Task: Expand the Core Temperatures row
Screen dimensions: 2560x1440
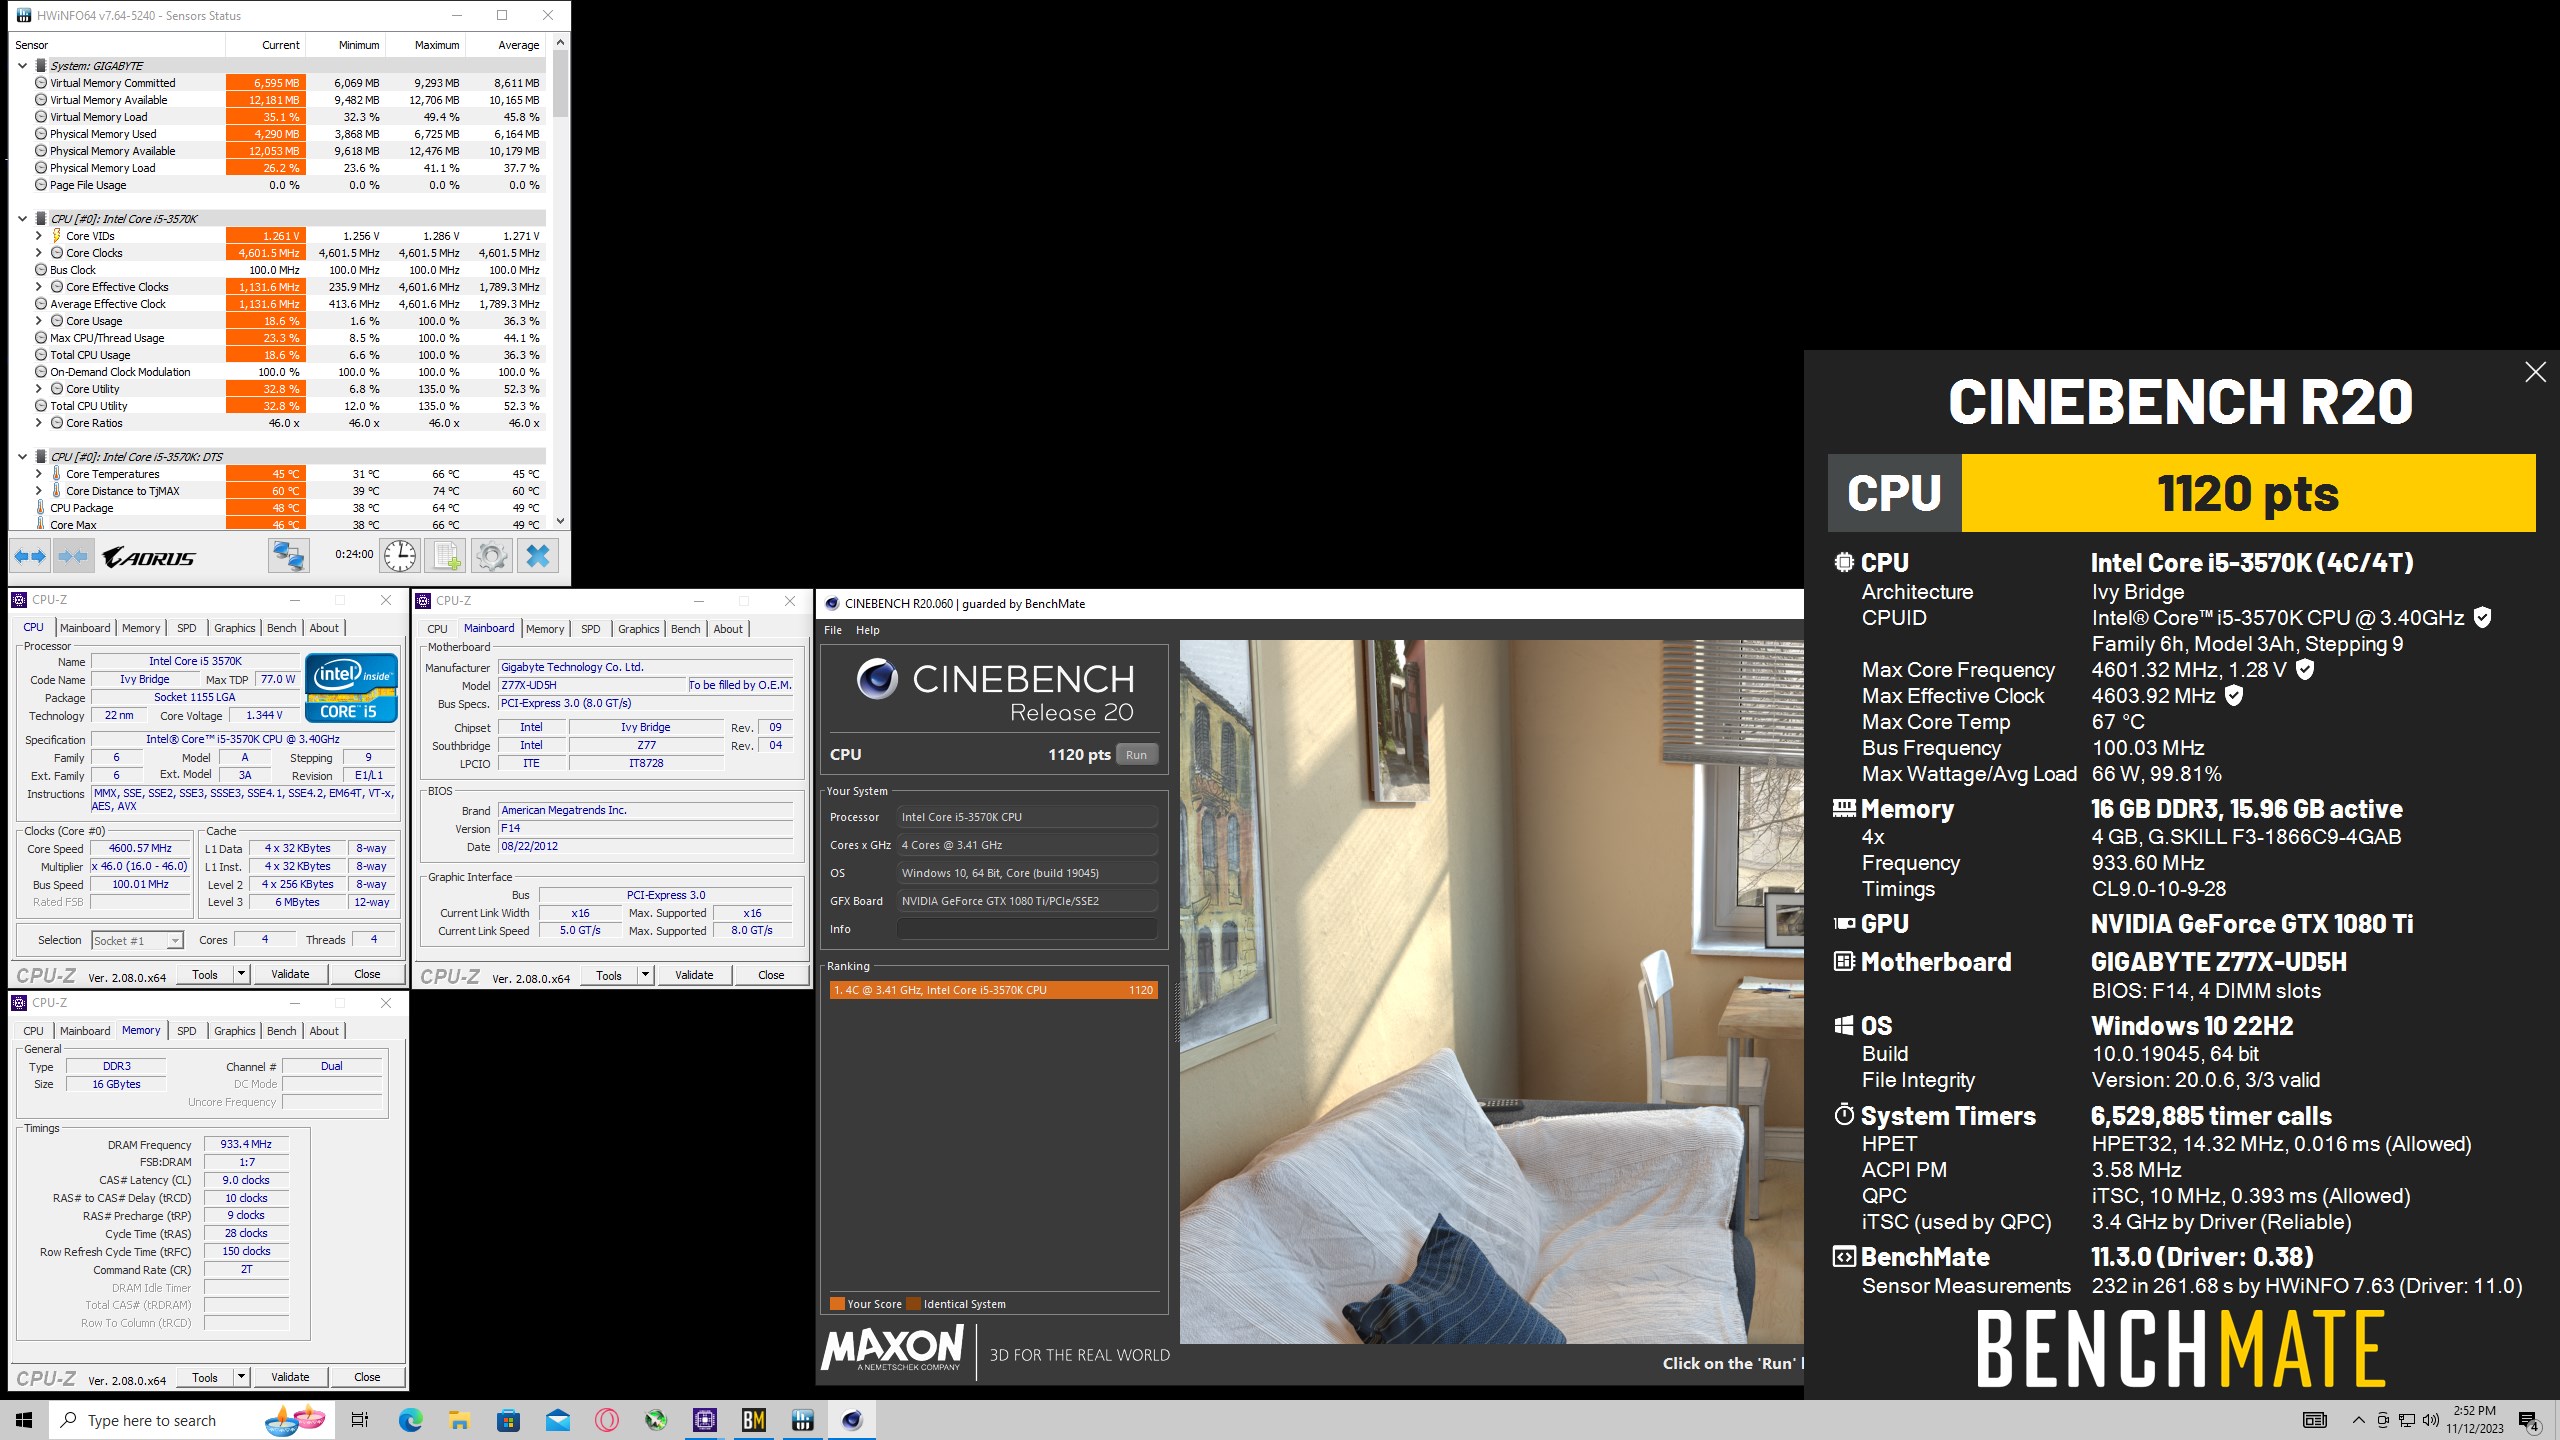Action: tap(39, 474)
